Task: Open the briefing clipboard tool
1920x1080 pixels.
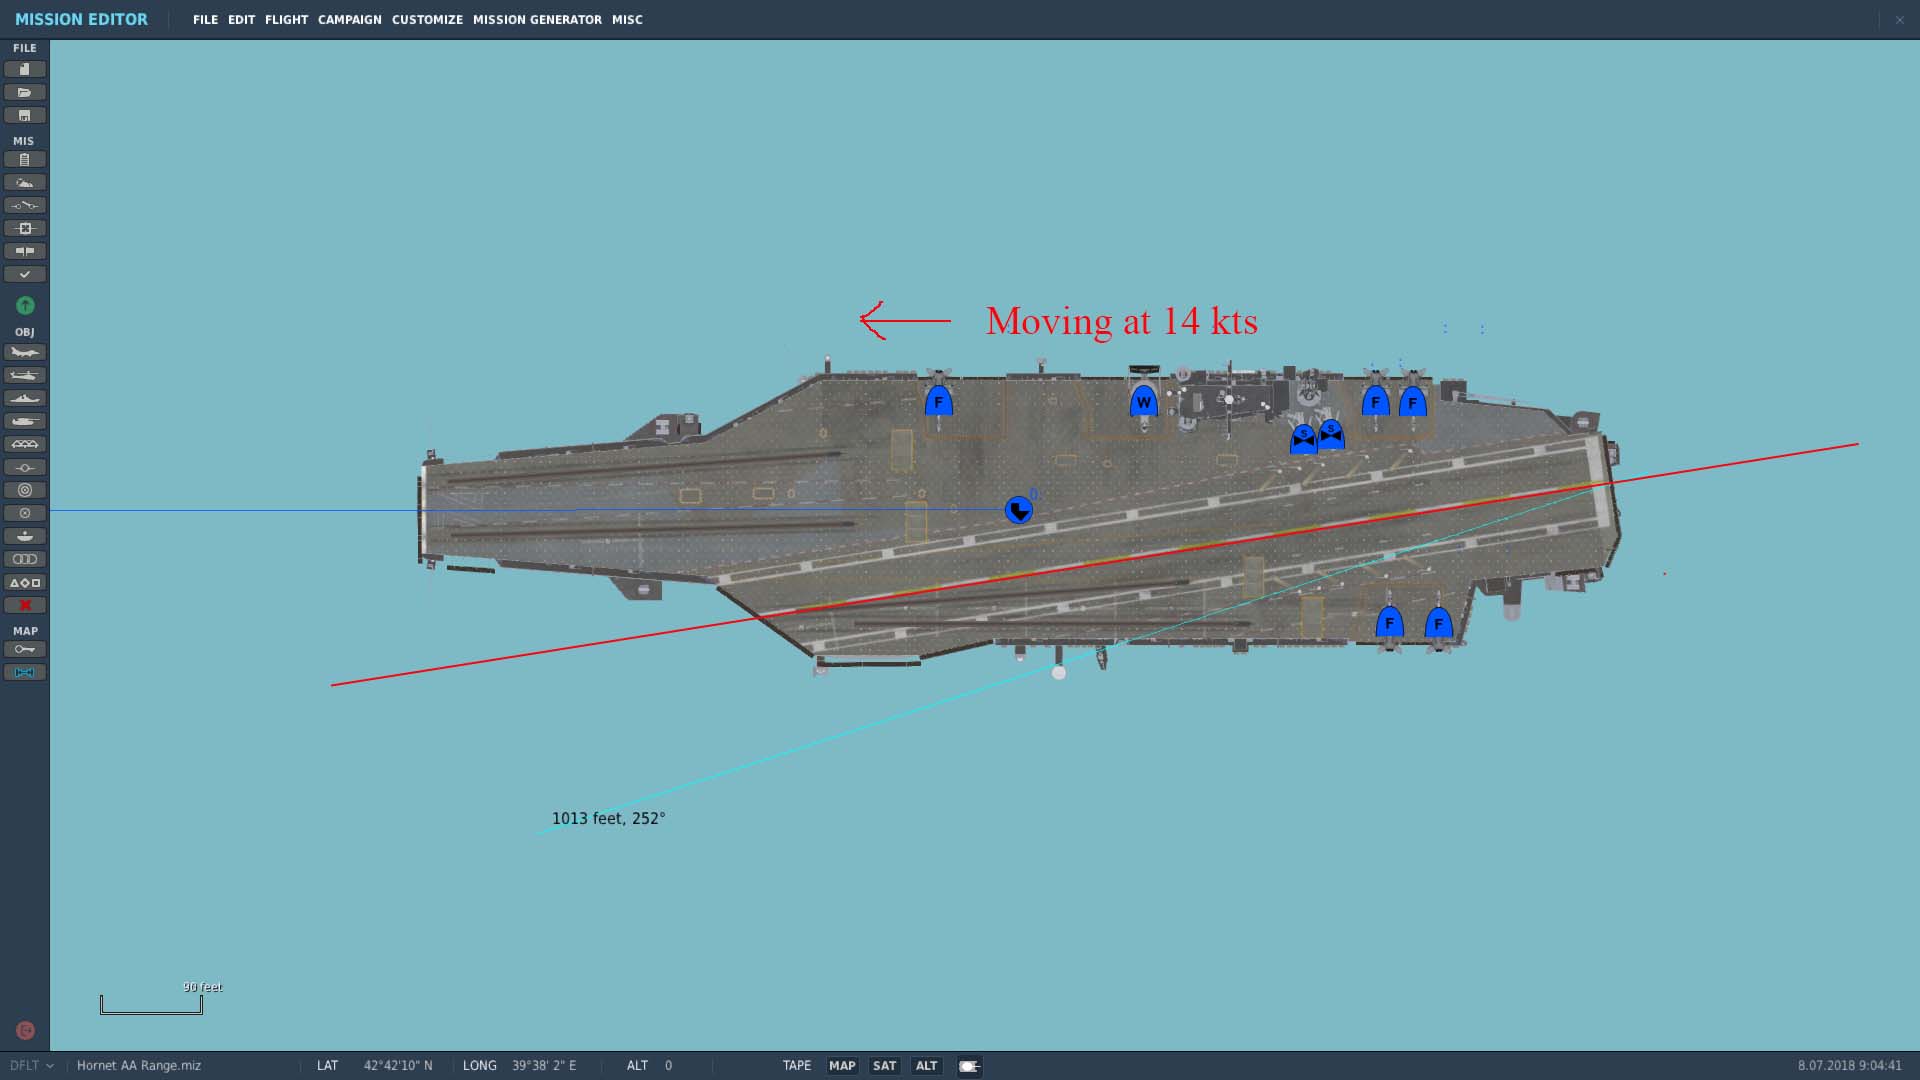Action: 25,160
